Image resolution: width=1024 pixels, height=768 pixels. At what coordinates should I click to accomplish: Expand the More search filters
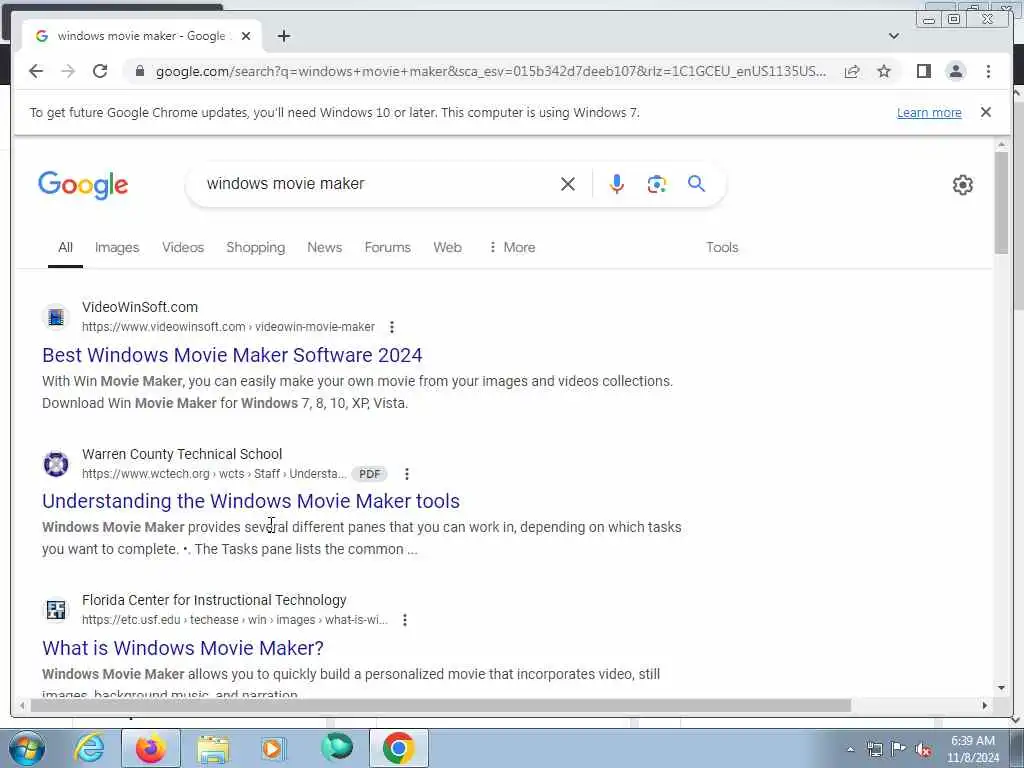click(x=512, y=248)
